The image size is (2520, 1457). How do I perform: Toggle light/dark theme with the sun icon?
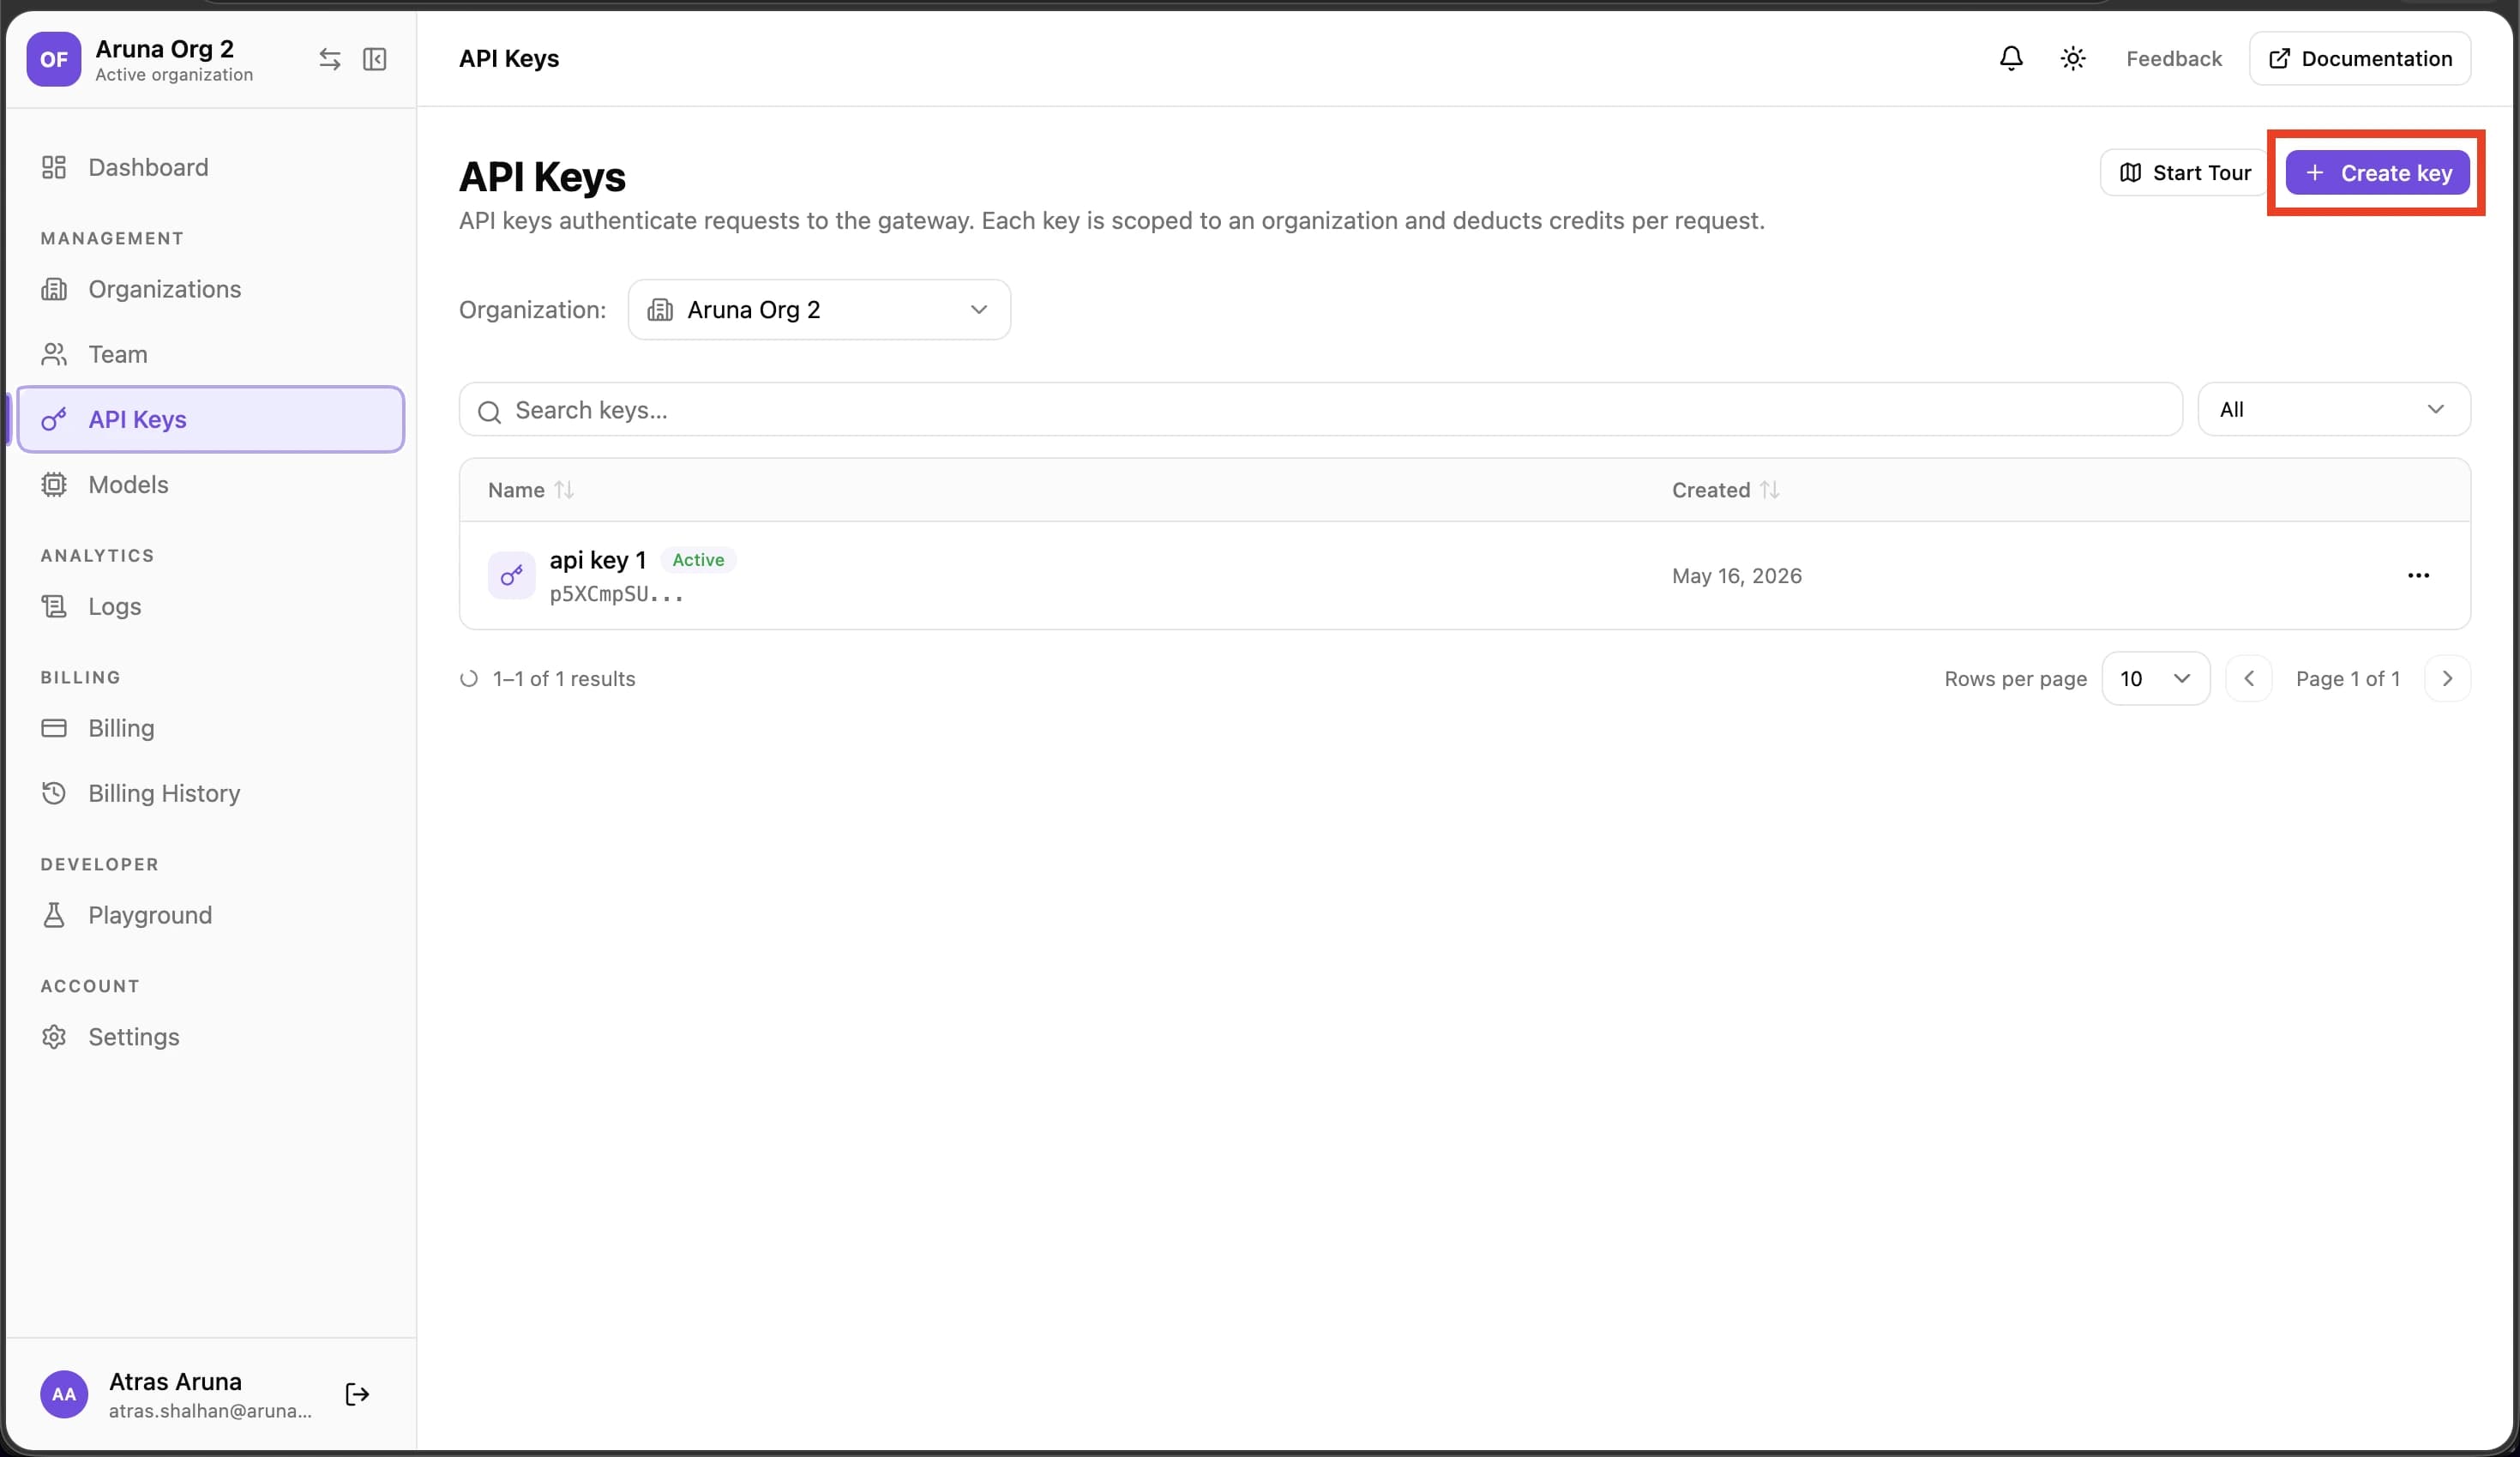(x=2073, y=58)
